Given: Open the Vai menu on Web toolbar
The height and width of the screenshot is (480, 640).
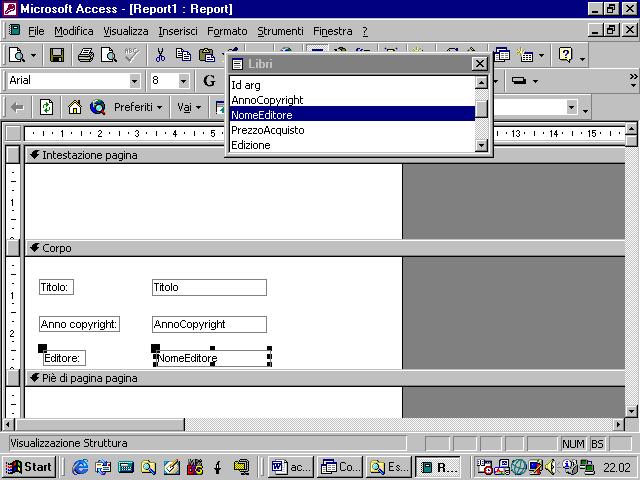Looking at the screenshot, I should coord(189,107).
